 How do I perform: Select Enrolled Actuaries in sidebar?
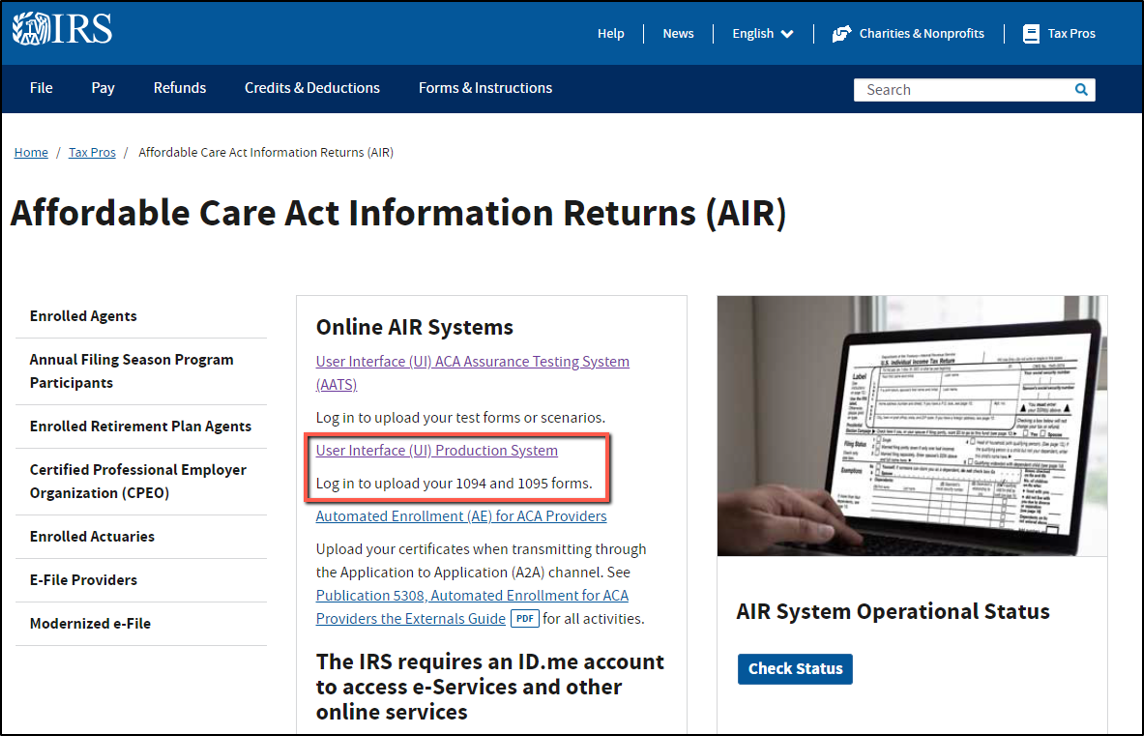pos(92,536)
